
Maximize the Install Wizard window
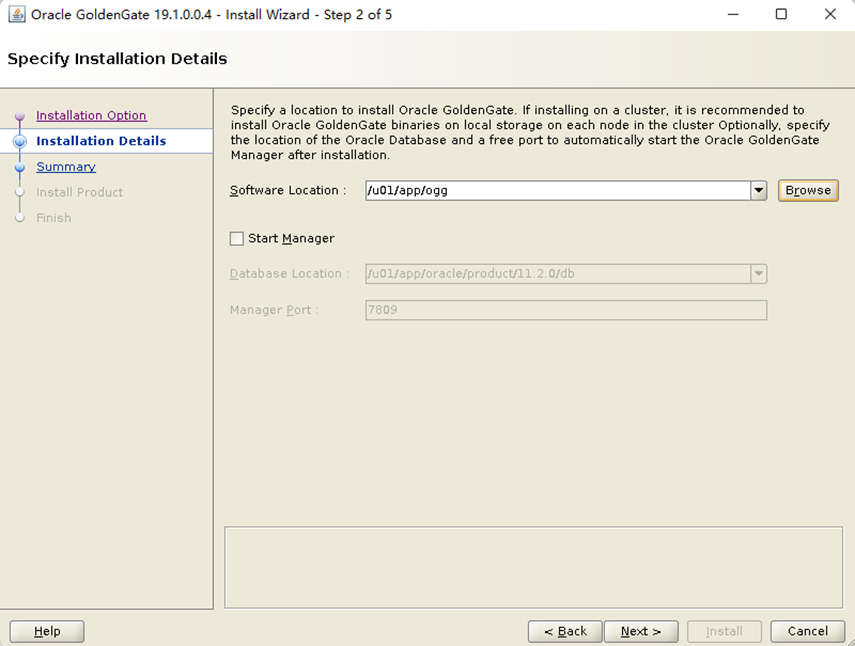click(781, 14)
